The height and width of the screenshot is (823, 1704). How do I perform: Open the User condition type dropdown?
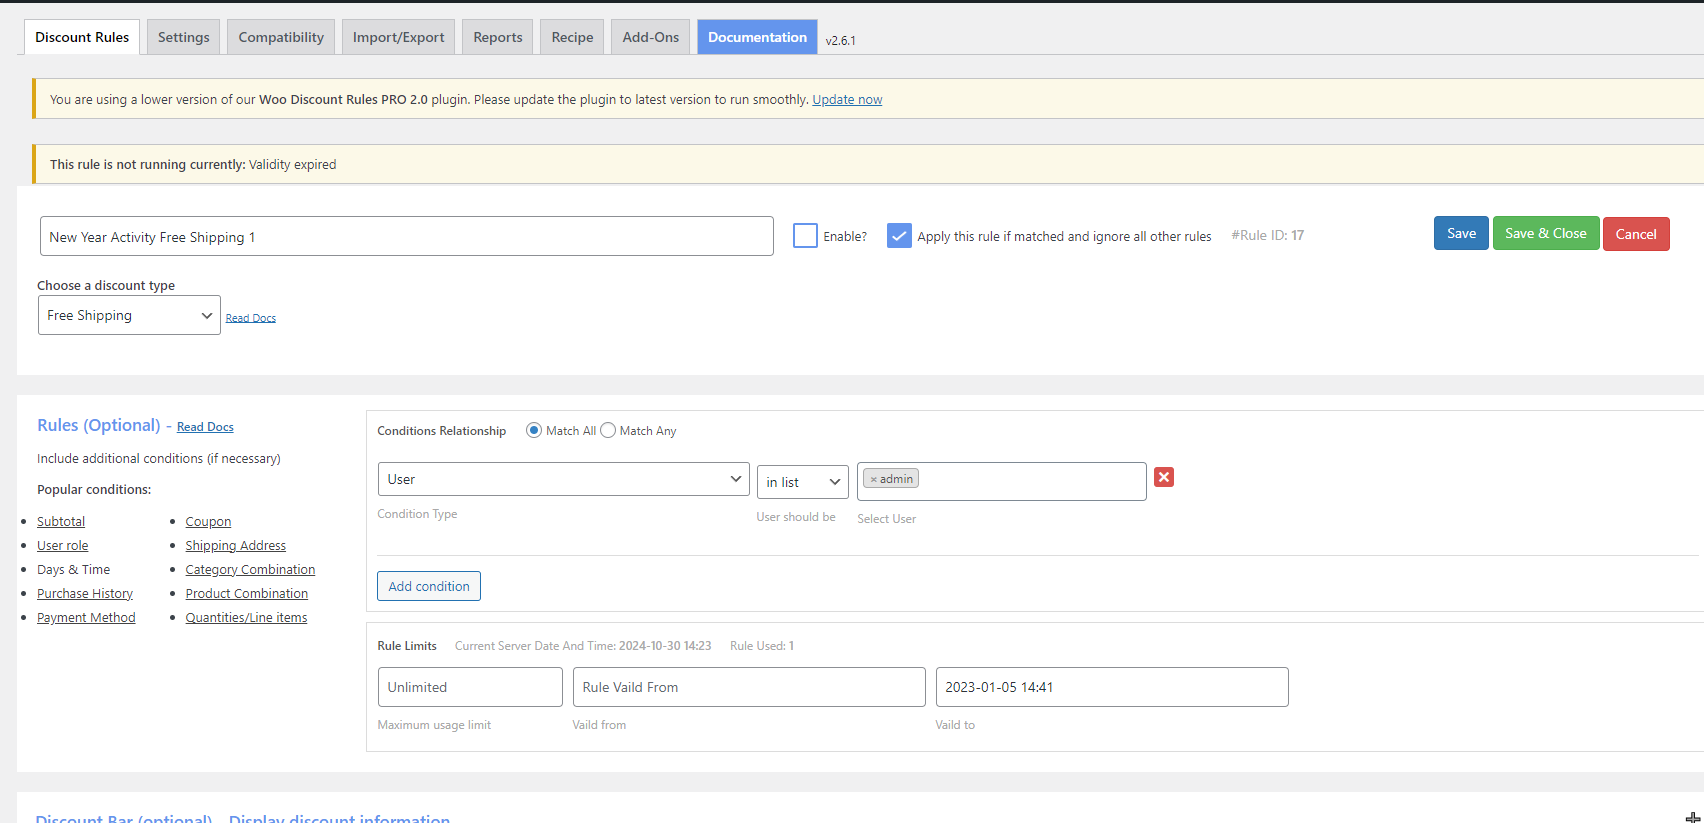pyautogui.click(x=564, y=479)
